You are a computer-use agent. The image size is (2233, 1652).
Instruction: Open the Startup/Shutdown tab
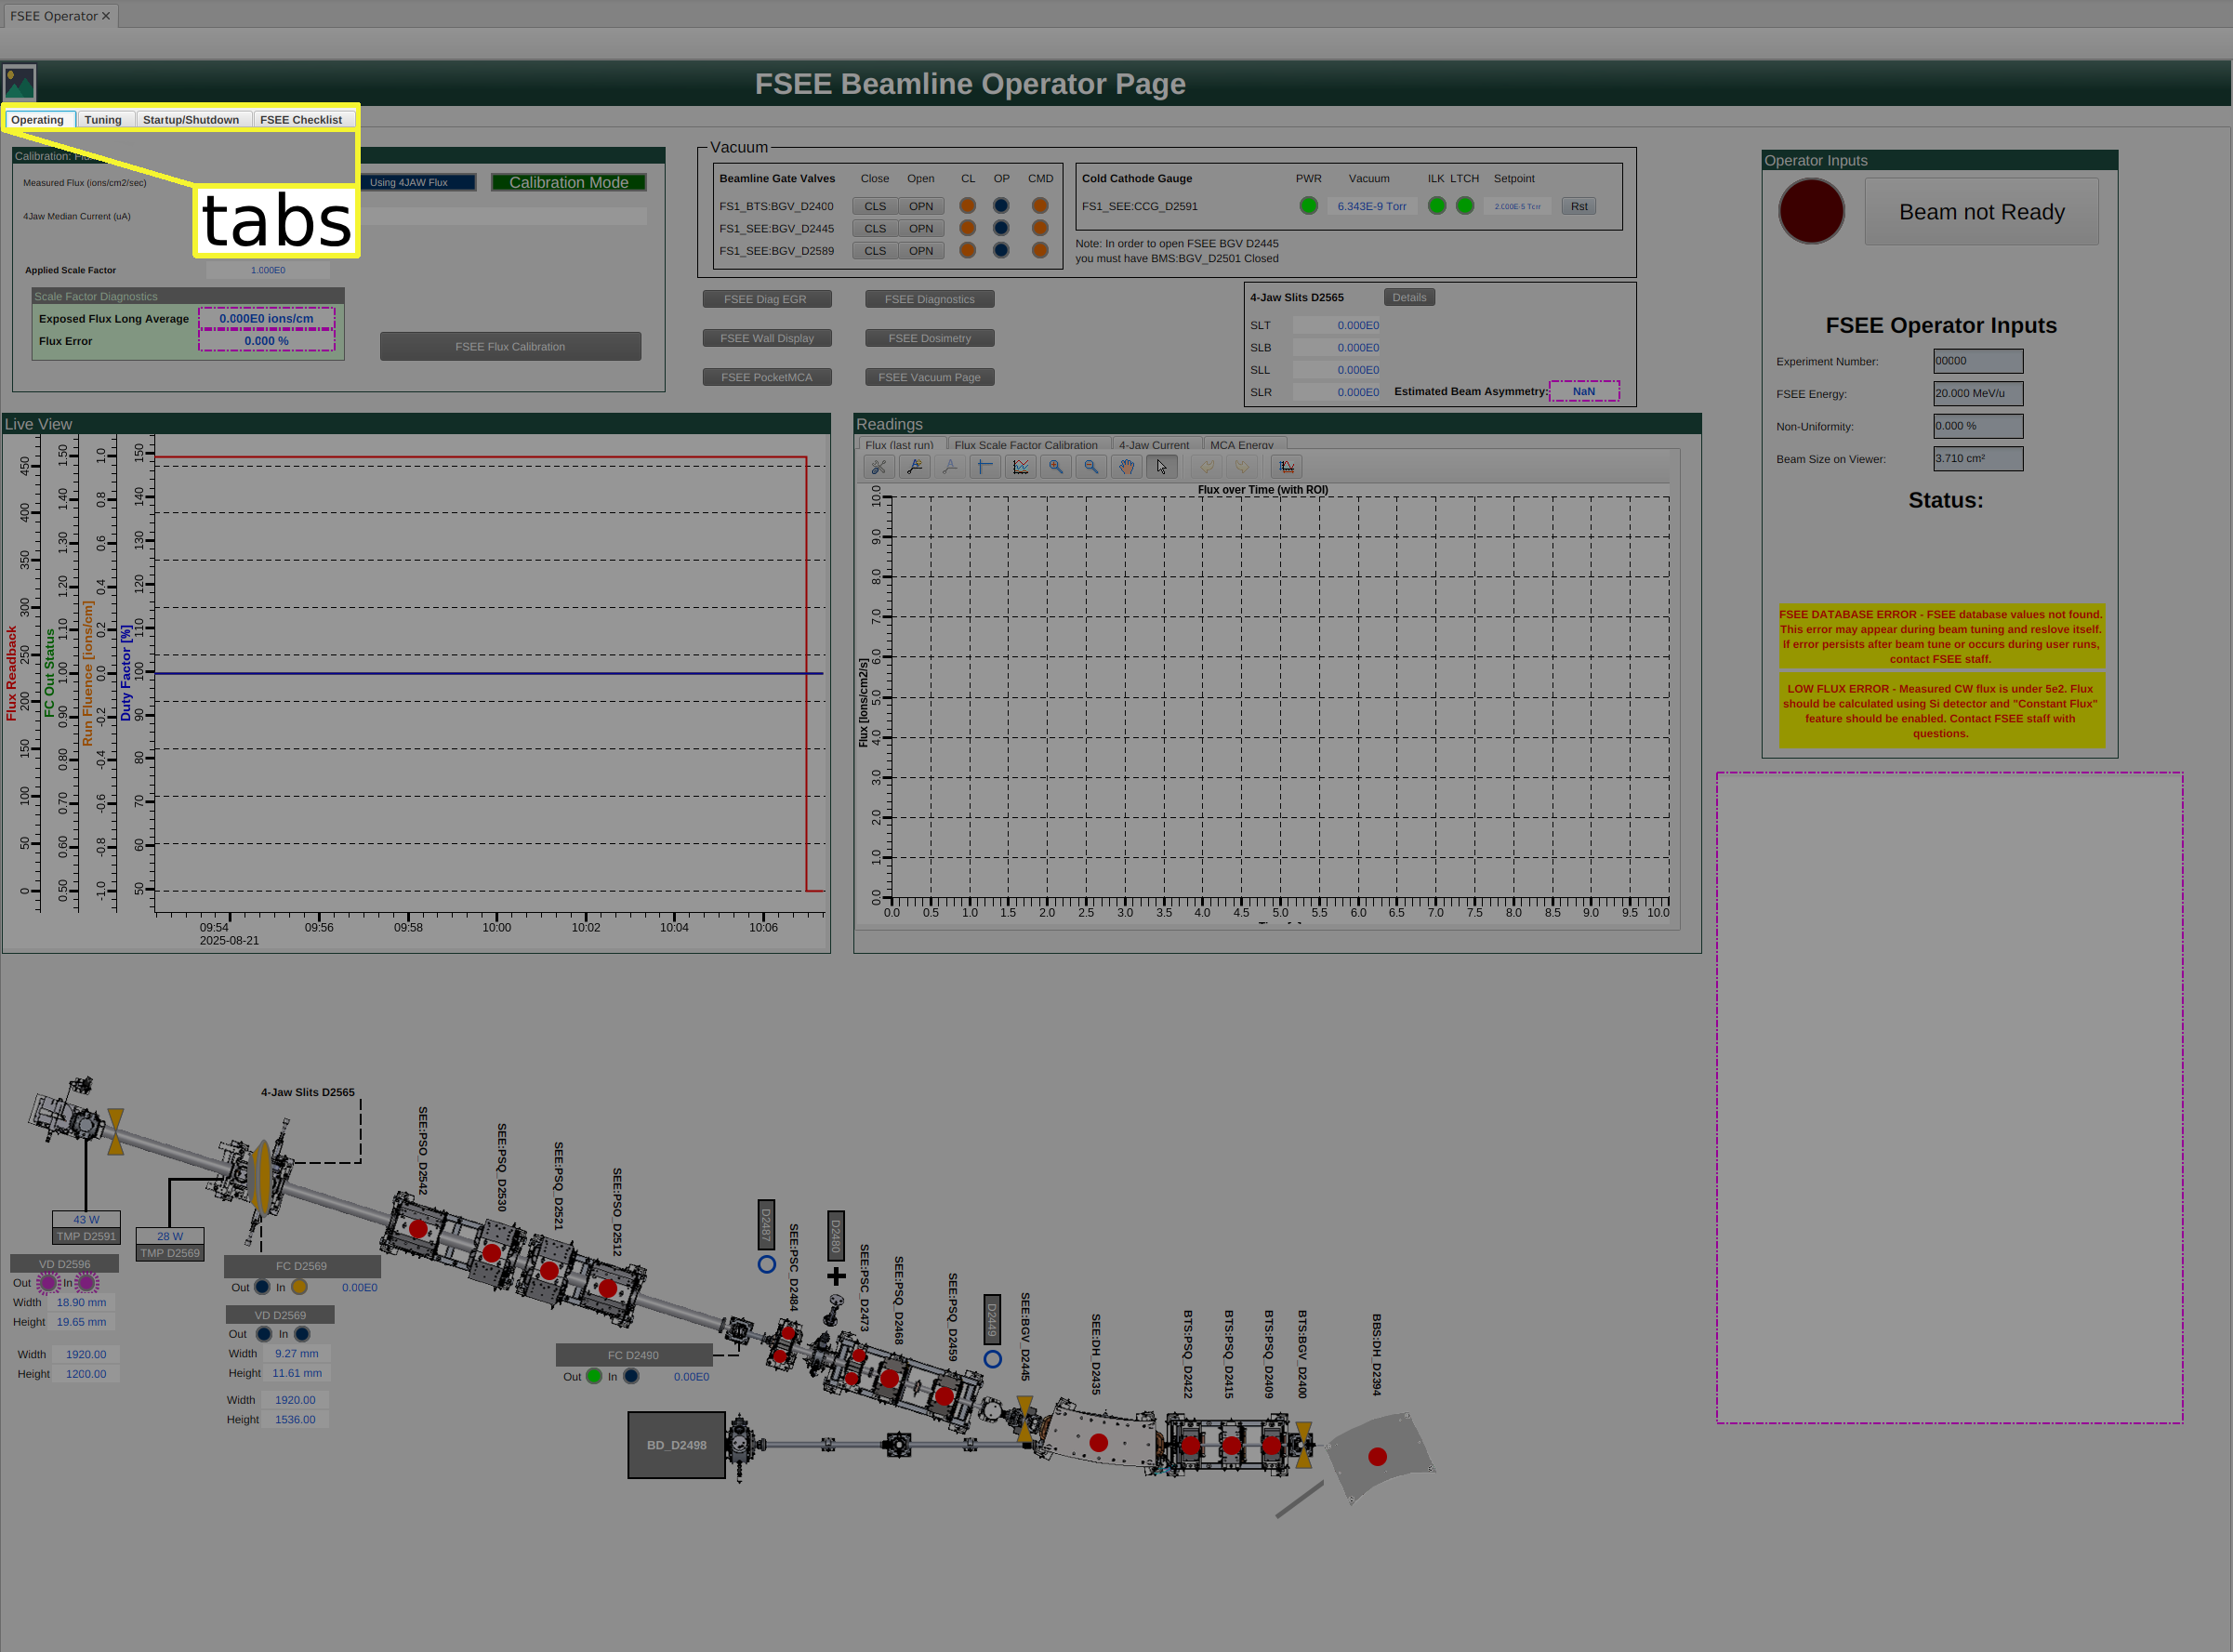tap(191, 120)
